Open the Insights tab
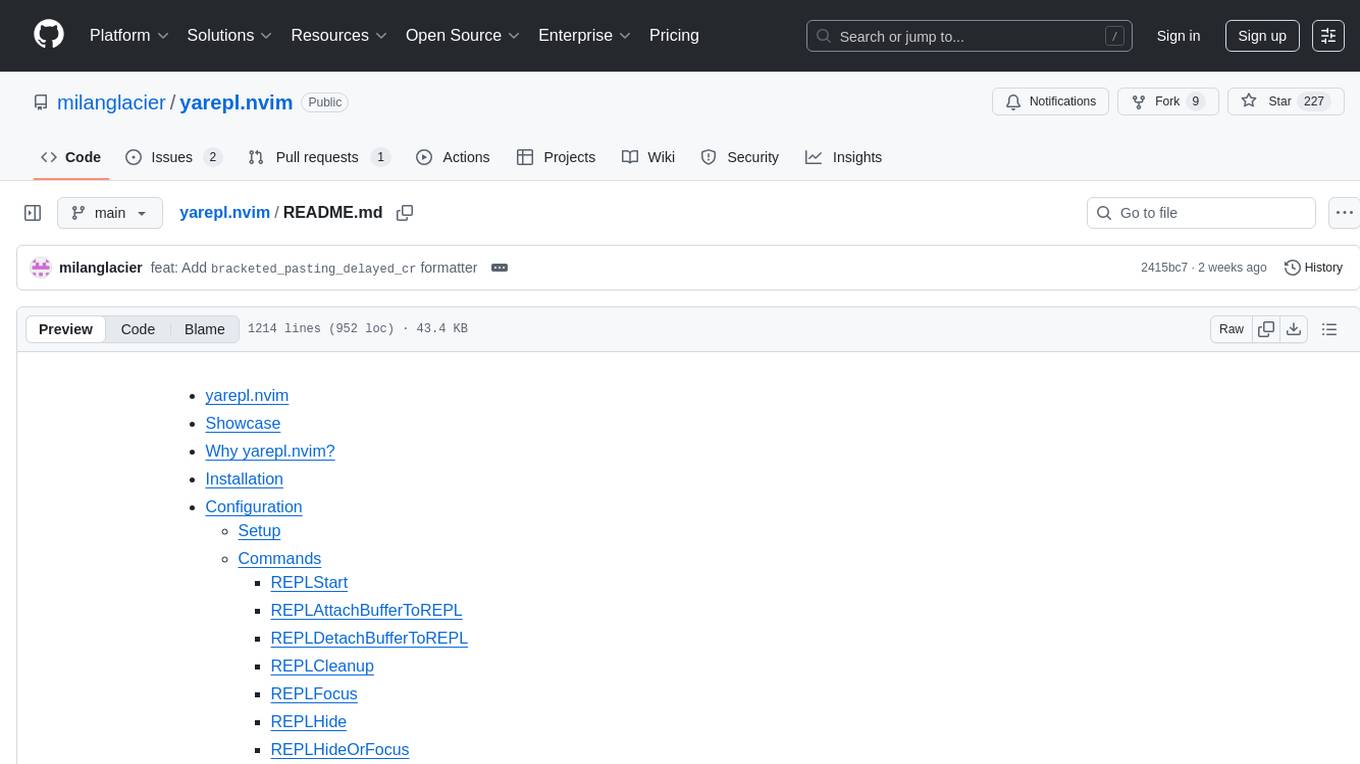 coord(844,157)
